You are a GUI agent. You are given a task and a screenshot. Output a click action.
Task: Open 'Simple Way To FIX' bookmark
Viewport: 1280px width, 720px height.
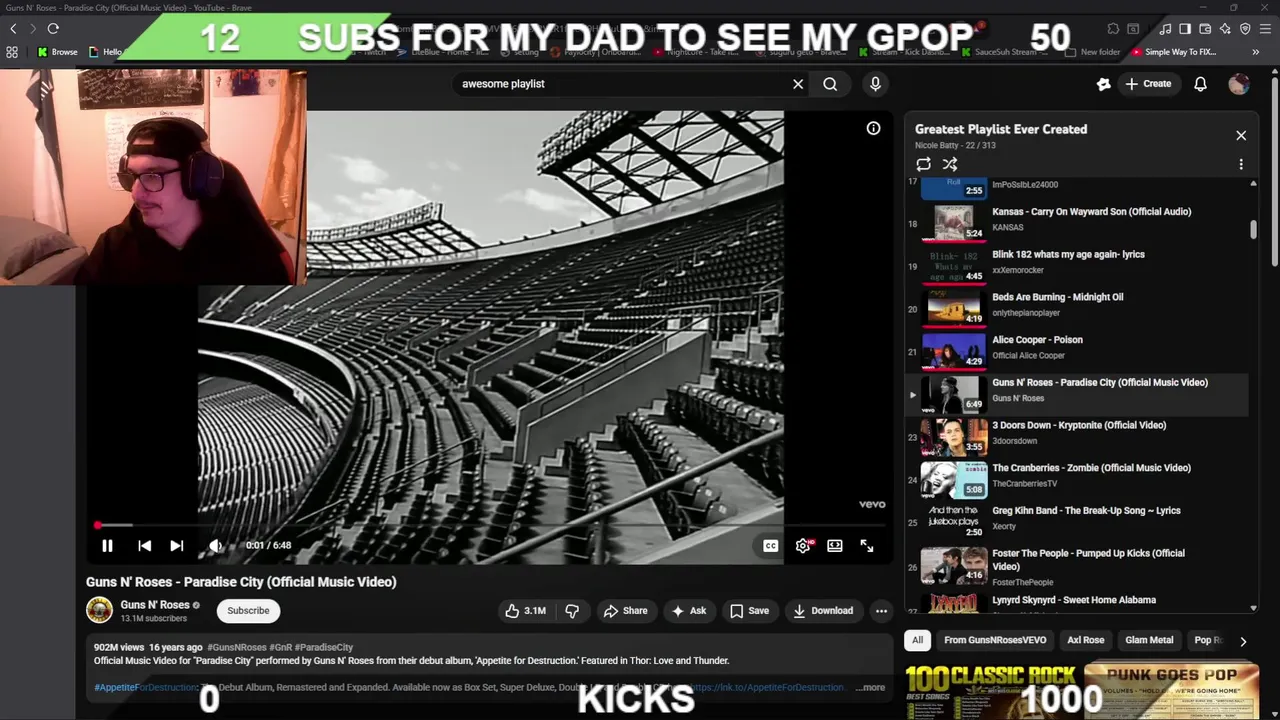tap(1173, 52)
